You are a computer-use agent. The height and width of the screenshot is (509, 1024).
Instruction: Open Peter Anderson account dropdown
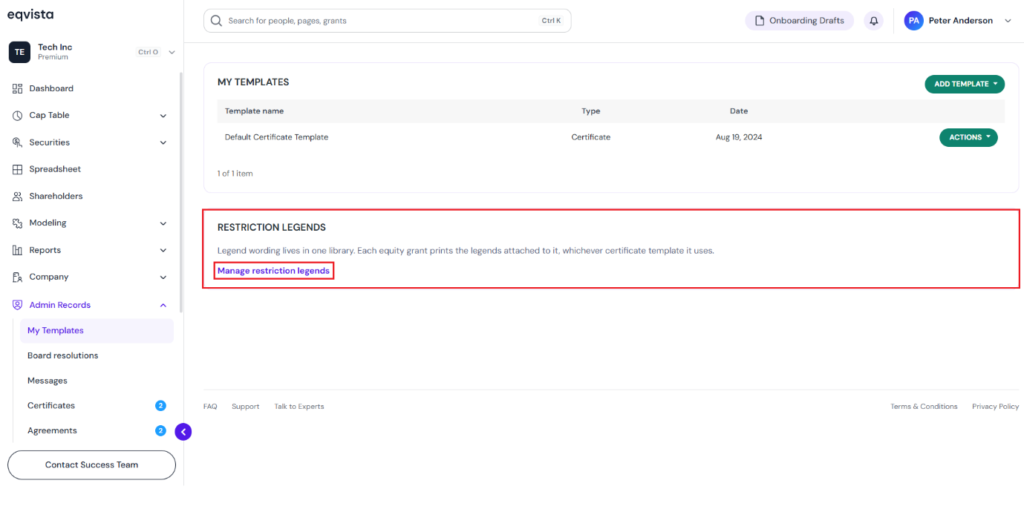click(x=1008, y=21)
